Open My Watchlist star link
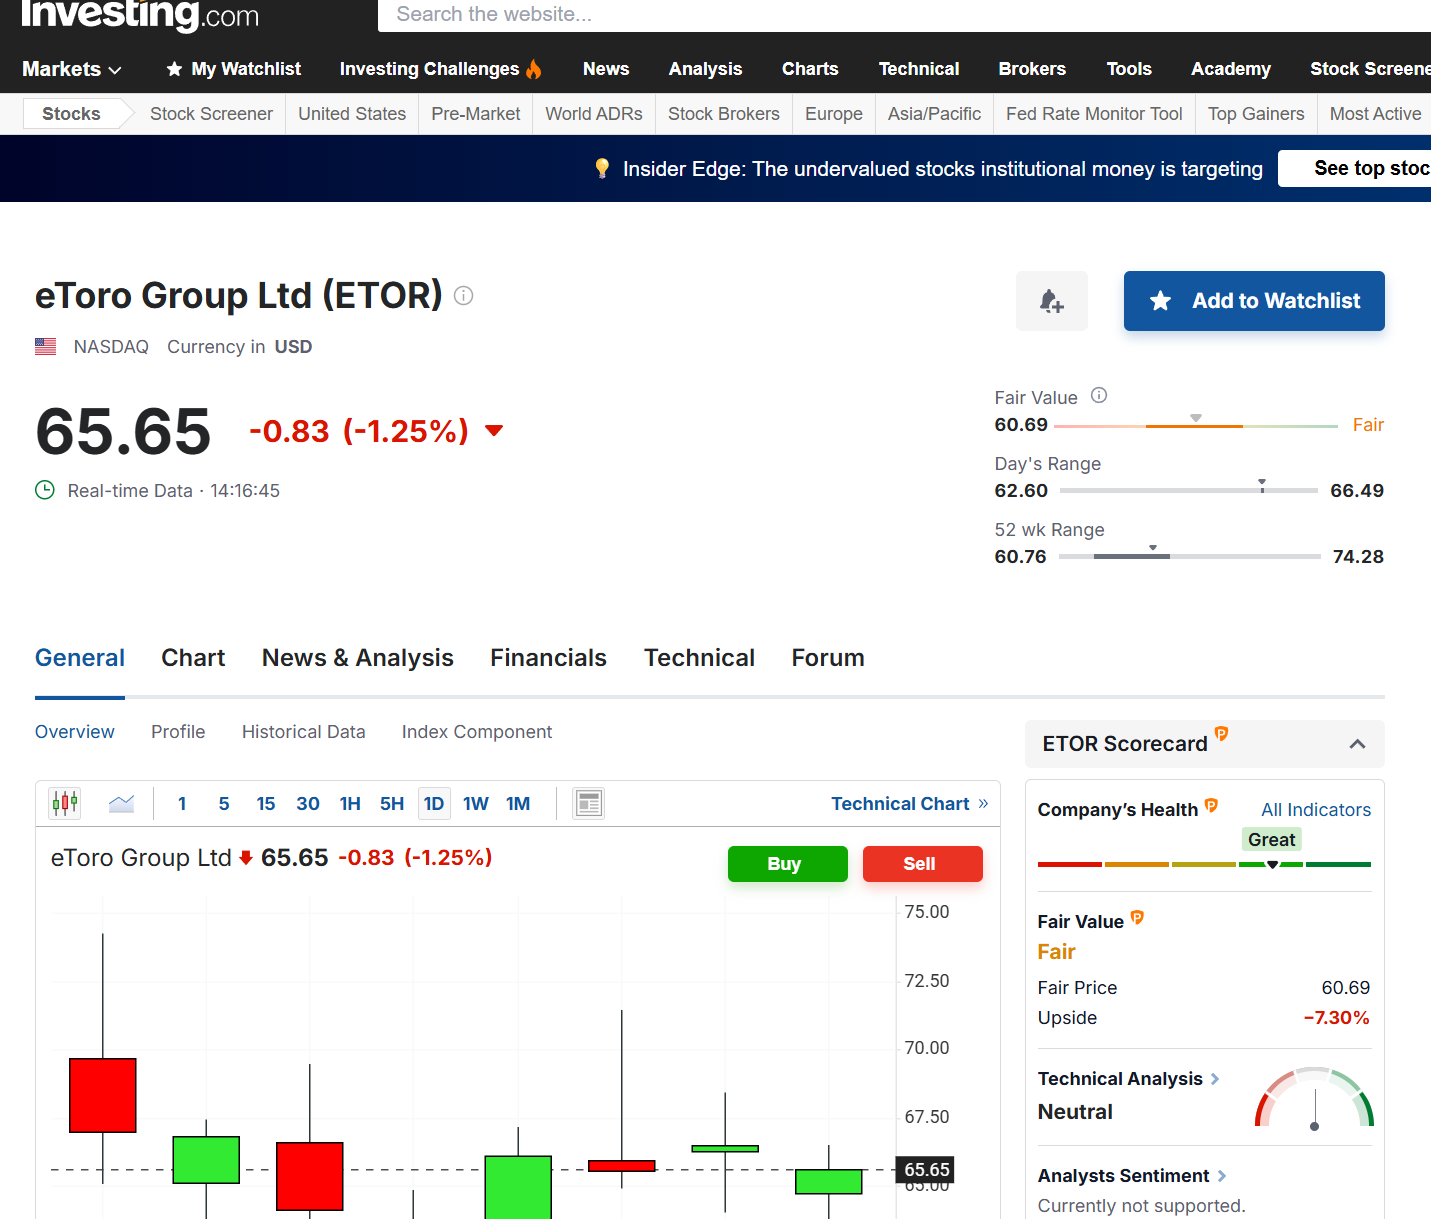The width and height of the screenshot is (1431, 1219). click(x=234, y=69)
